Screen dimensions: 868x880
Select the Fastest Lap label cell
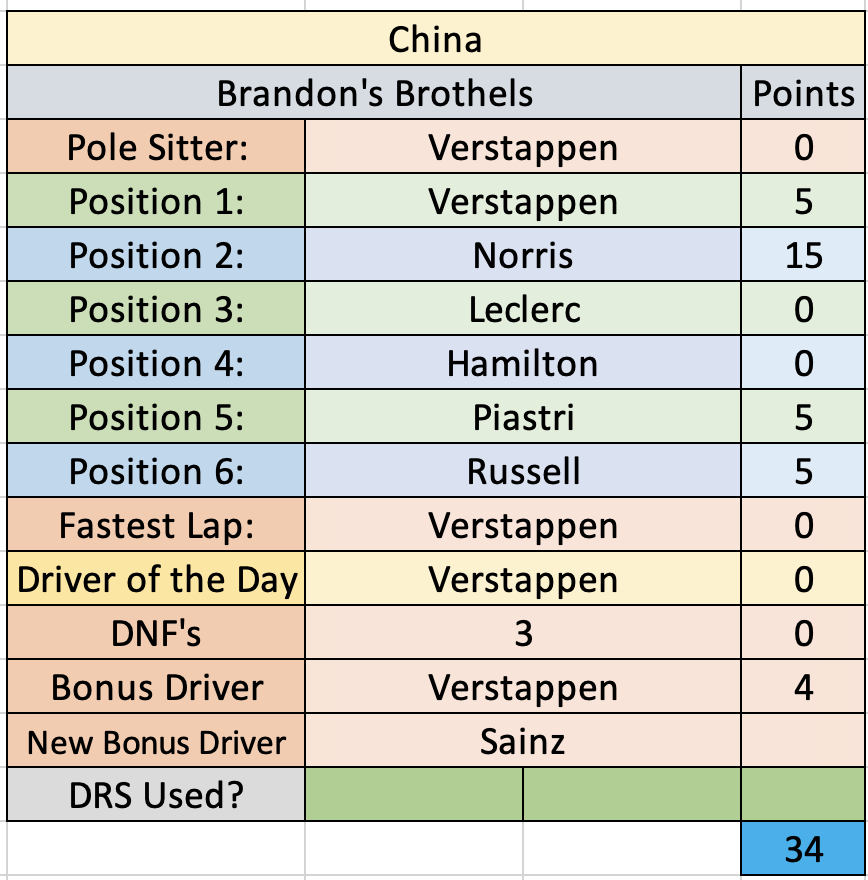click(x=156, y=524)
